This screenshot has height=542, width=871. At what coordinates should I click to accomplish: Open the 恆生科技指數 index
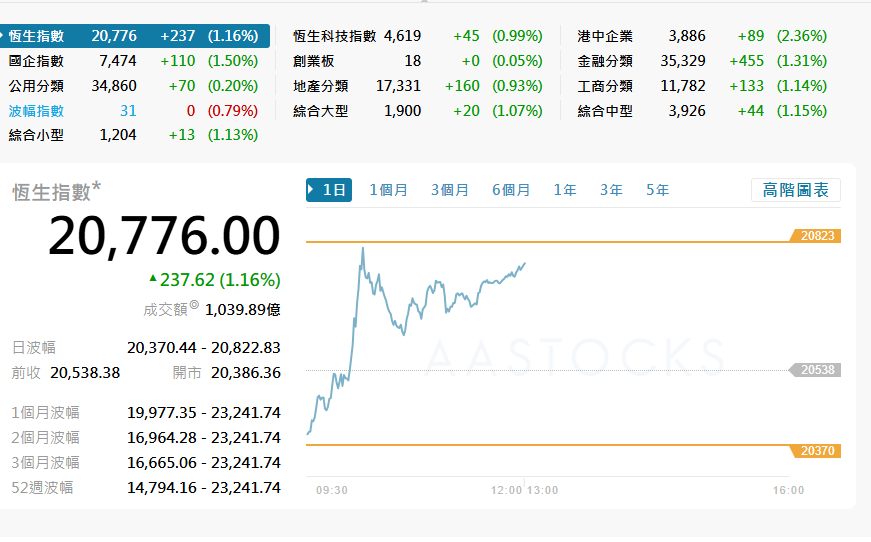click(334, 36)
